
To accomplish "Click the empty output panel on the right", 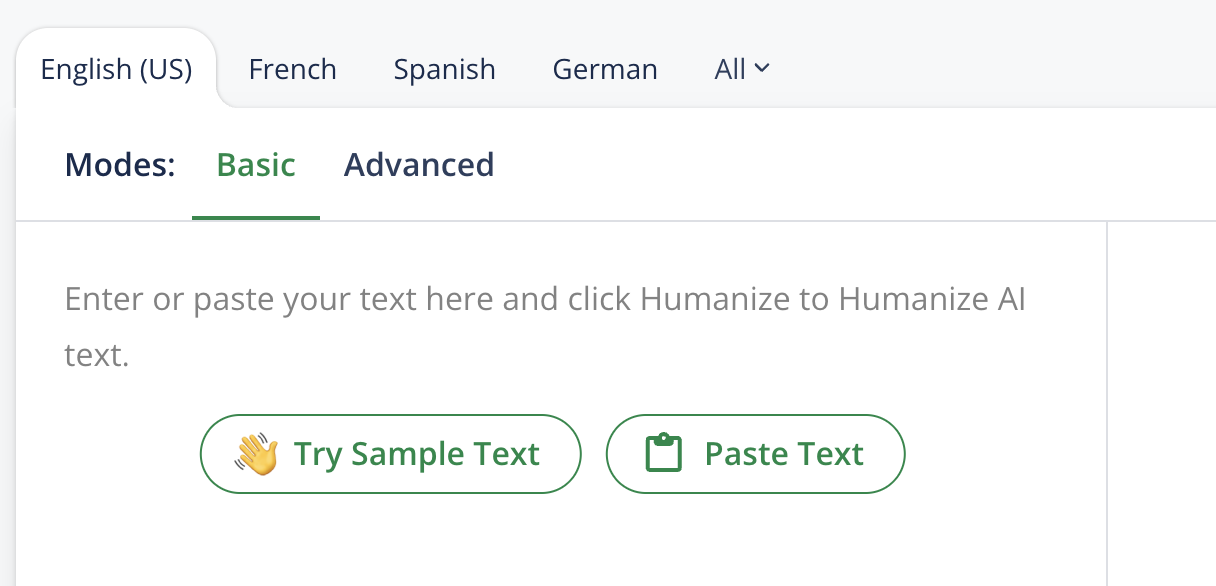I will tap(1162, 400).
